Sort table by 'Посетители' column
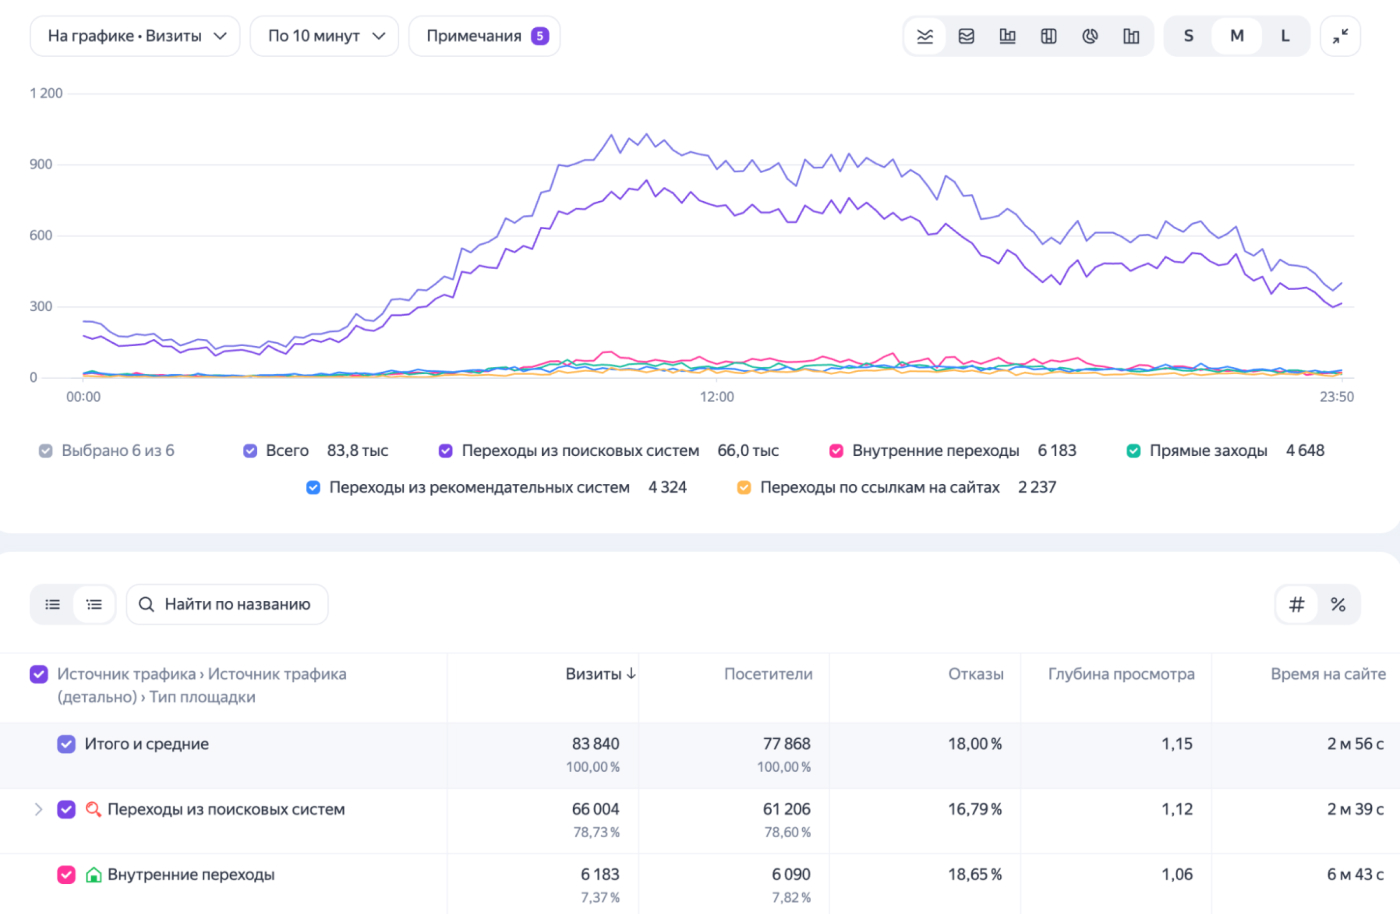Viewport: 1400px width, 914px height. [x=768, y=674]
